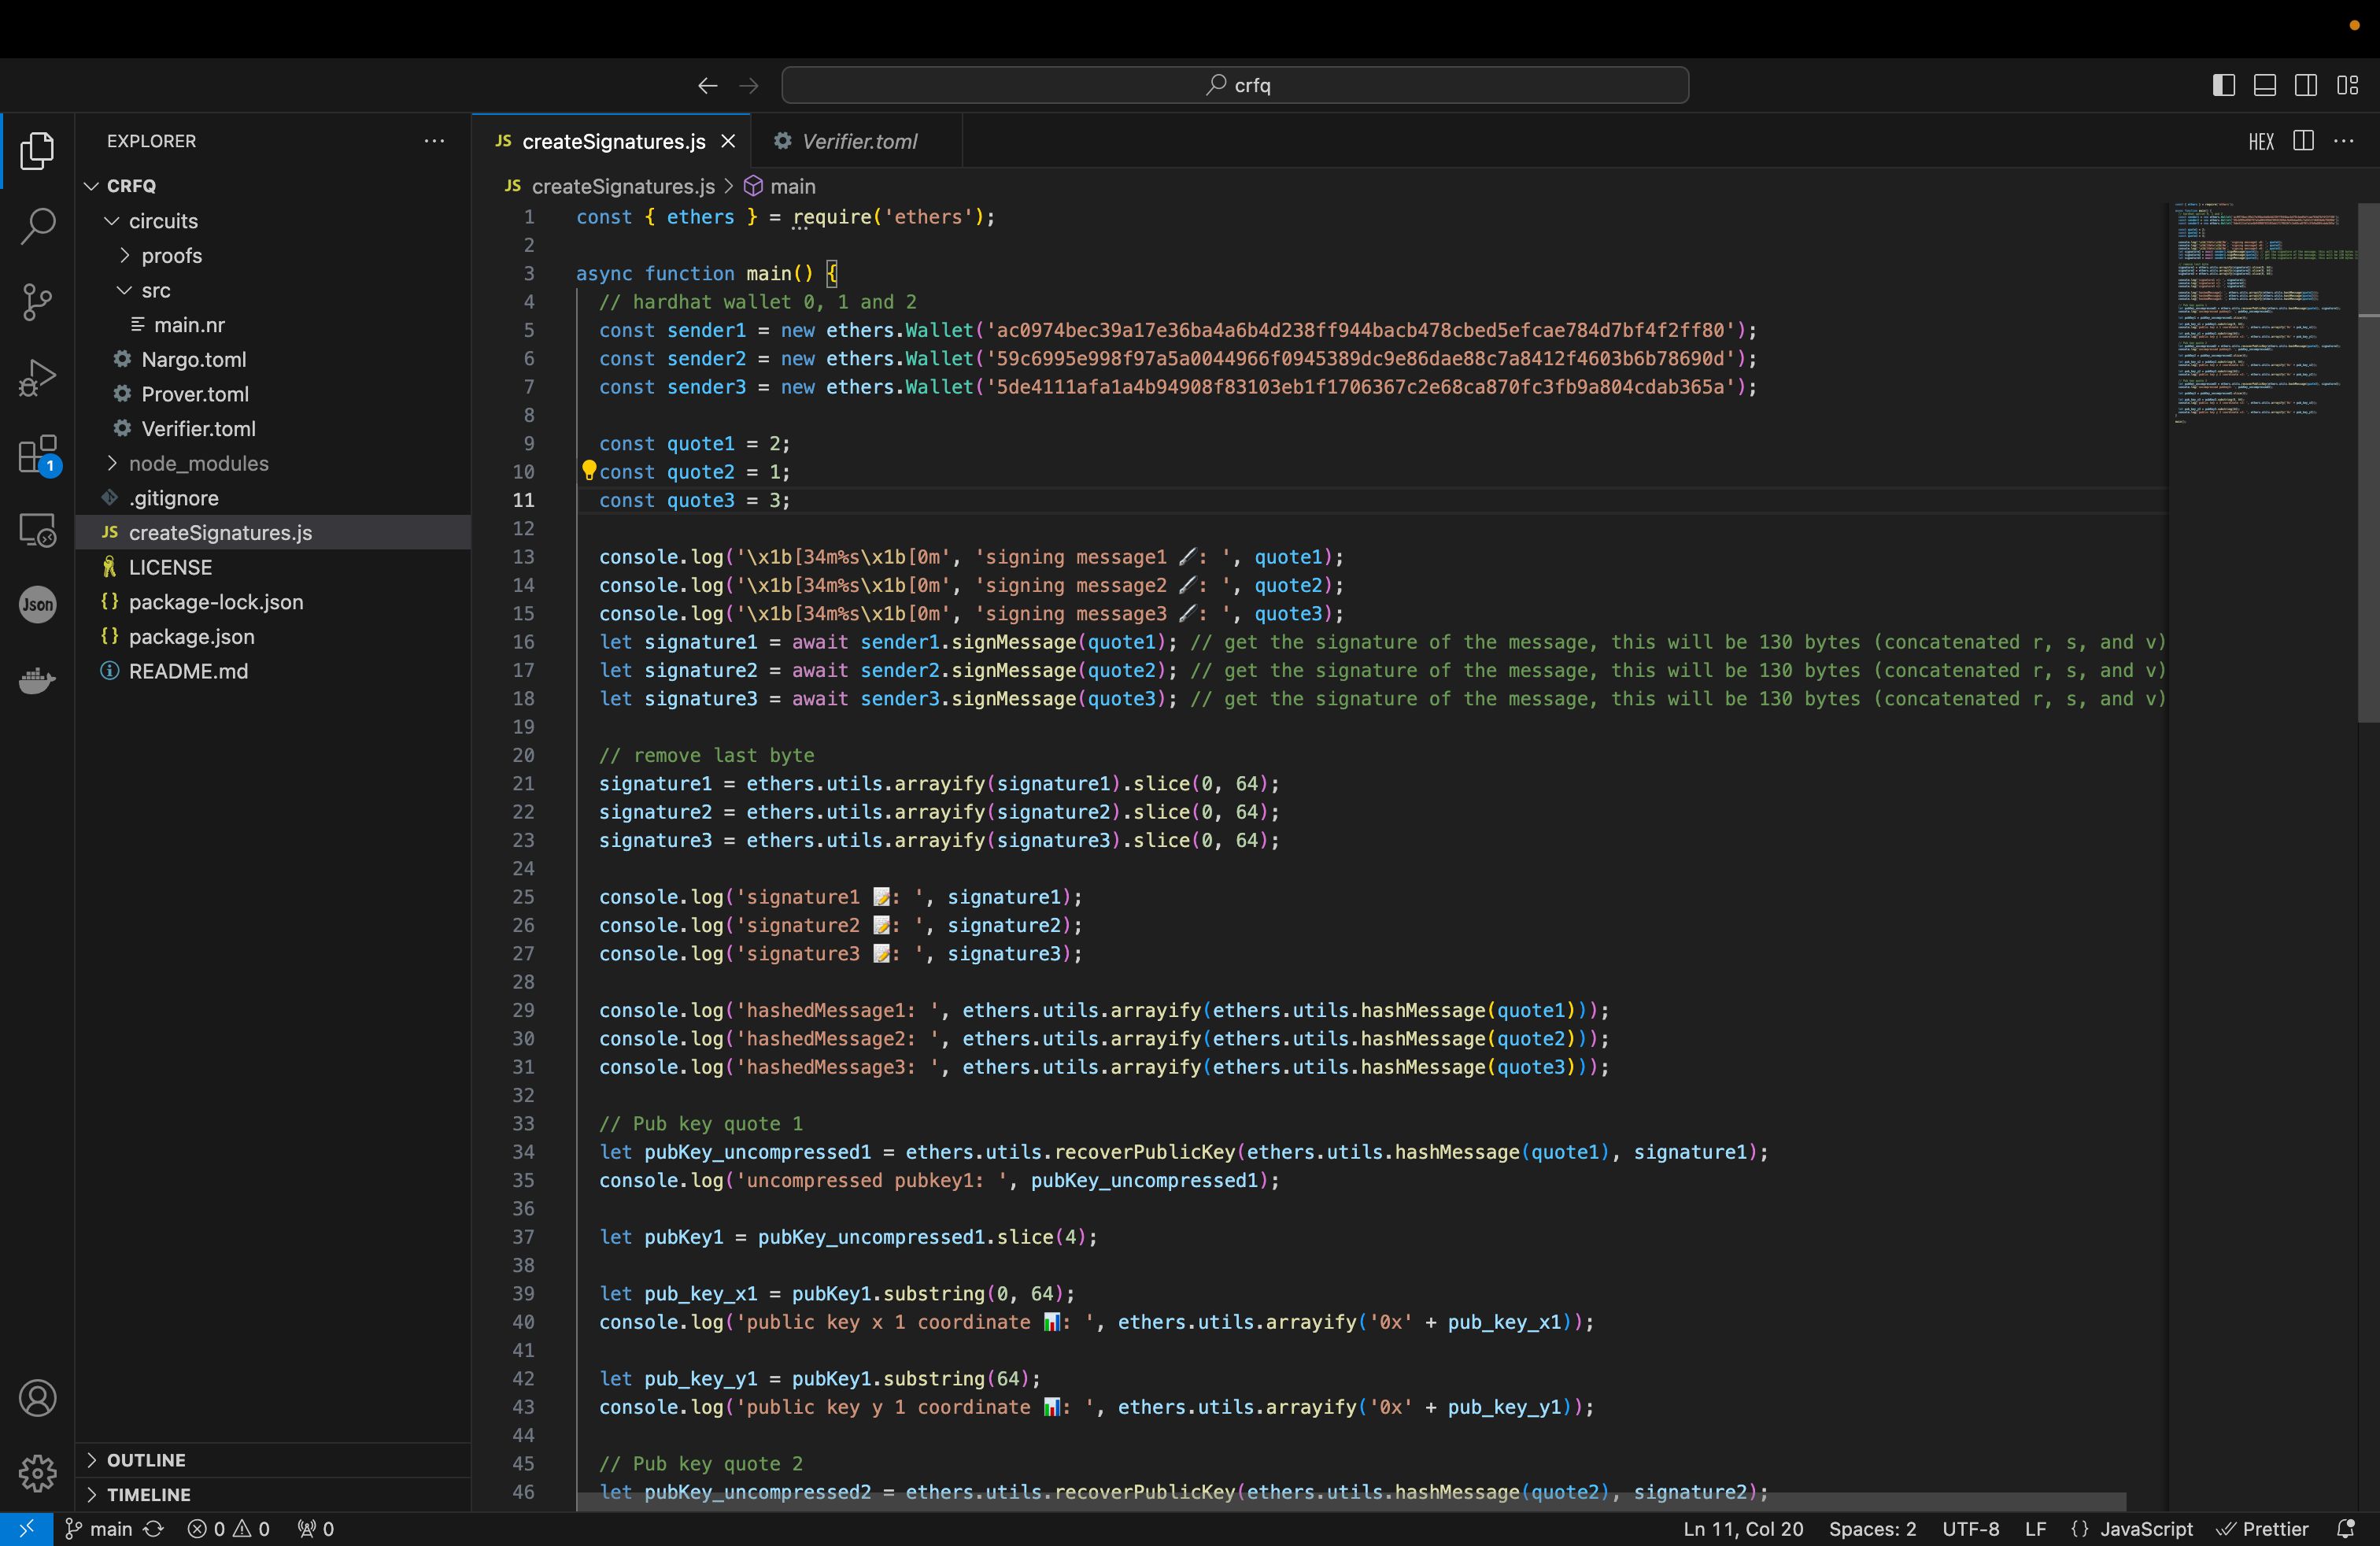Go back with the left arrow
The height and width of the screenshot is (1546, 2380).
pyautogui.click(x=708, y=86)
